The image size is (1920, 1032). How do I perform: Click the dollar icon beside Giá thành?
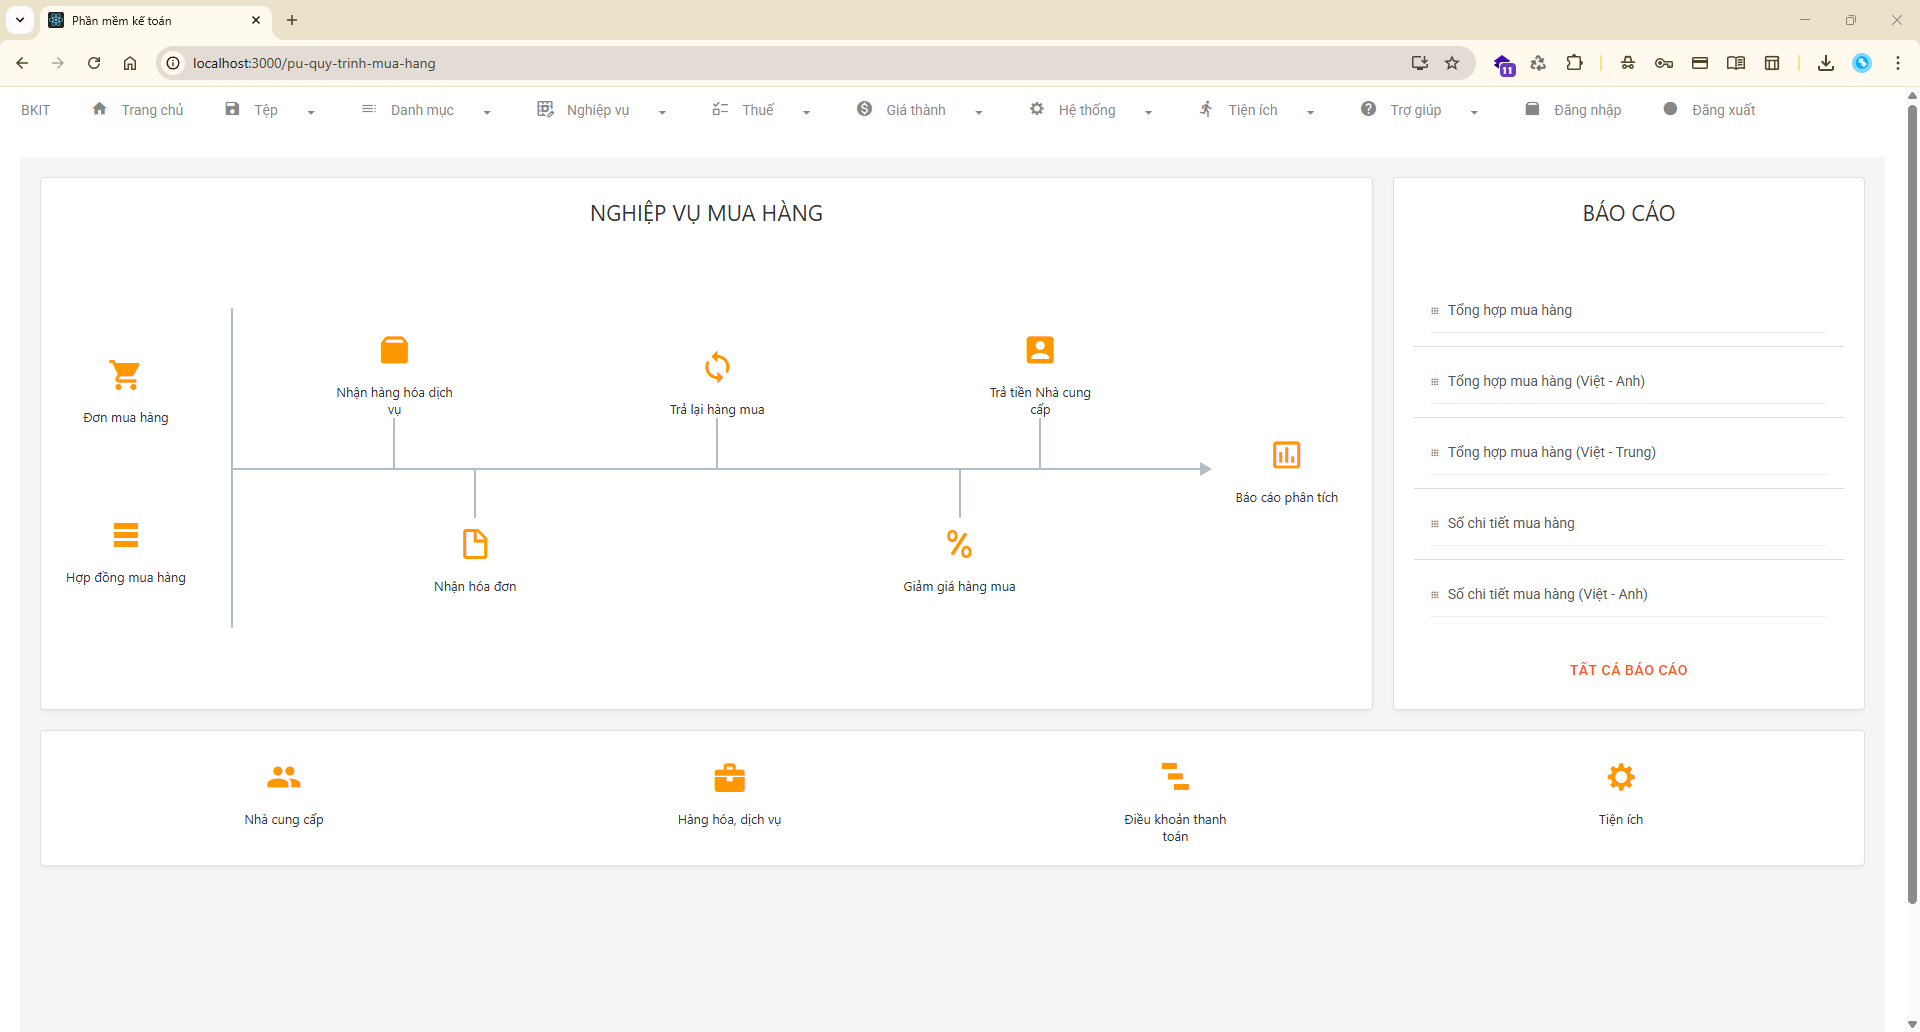(864, 109)
